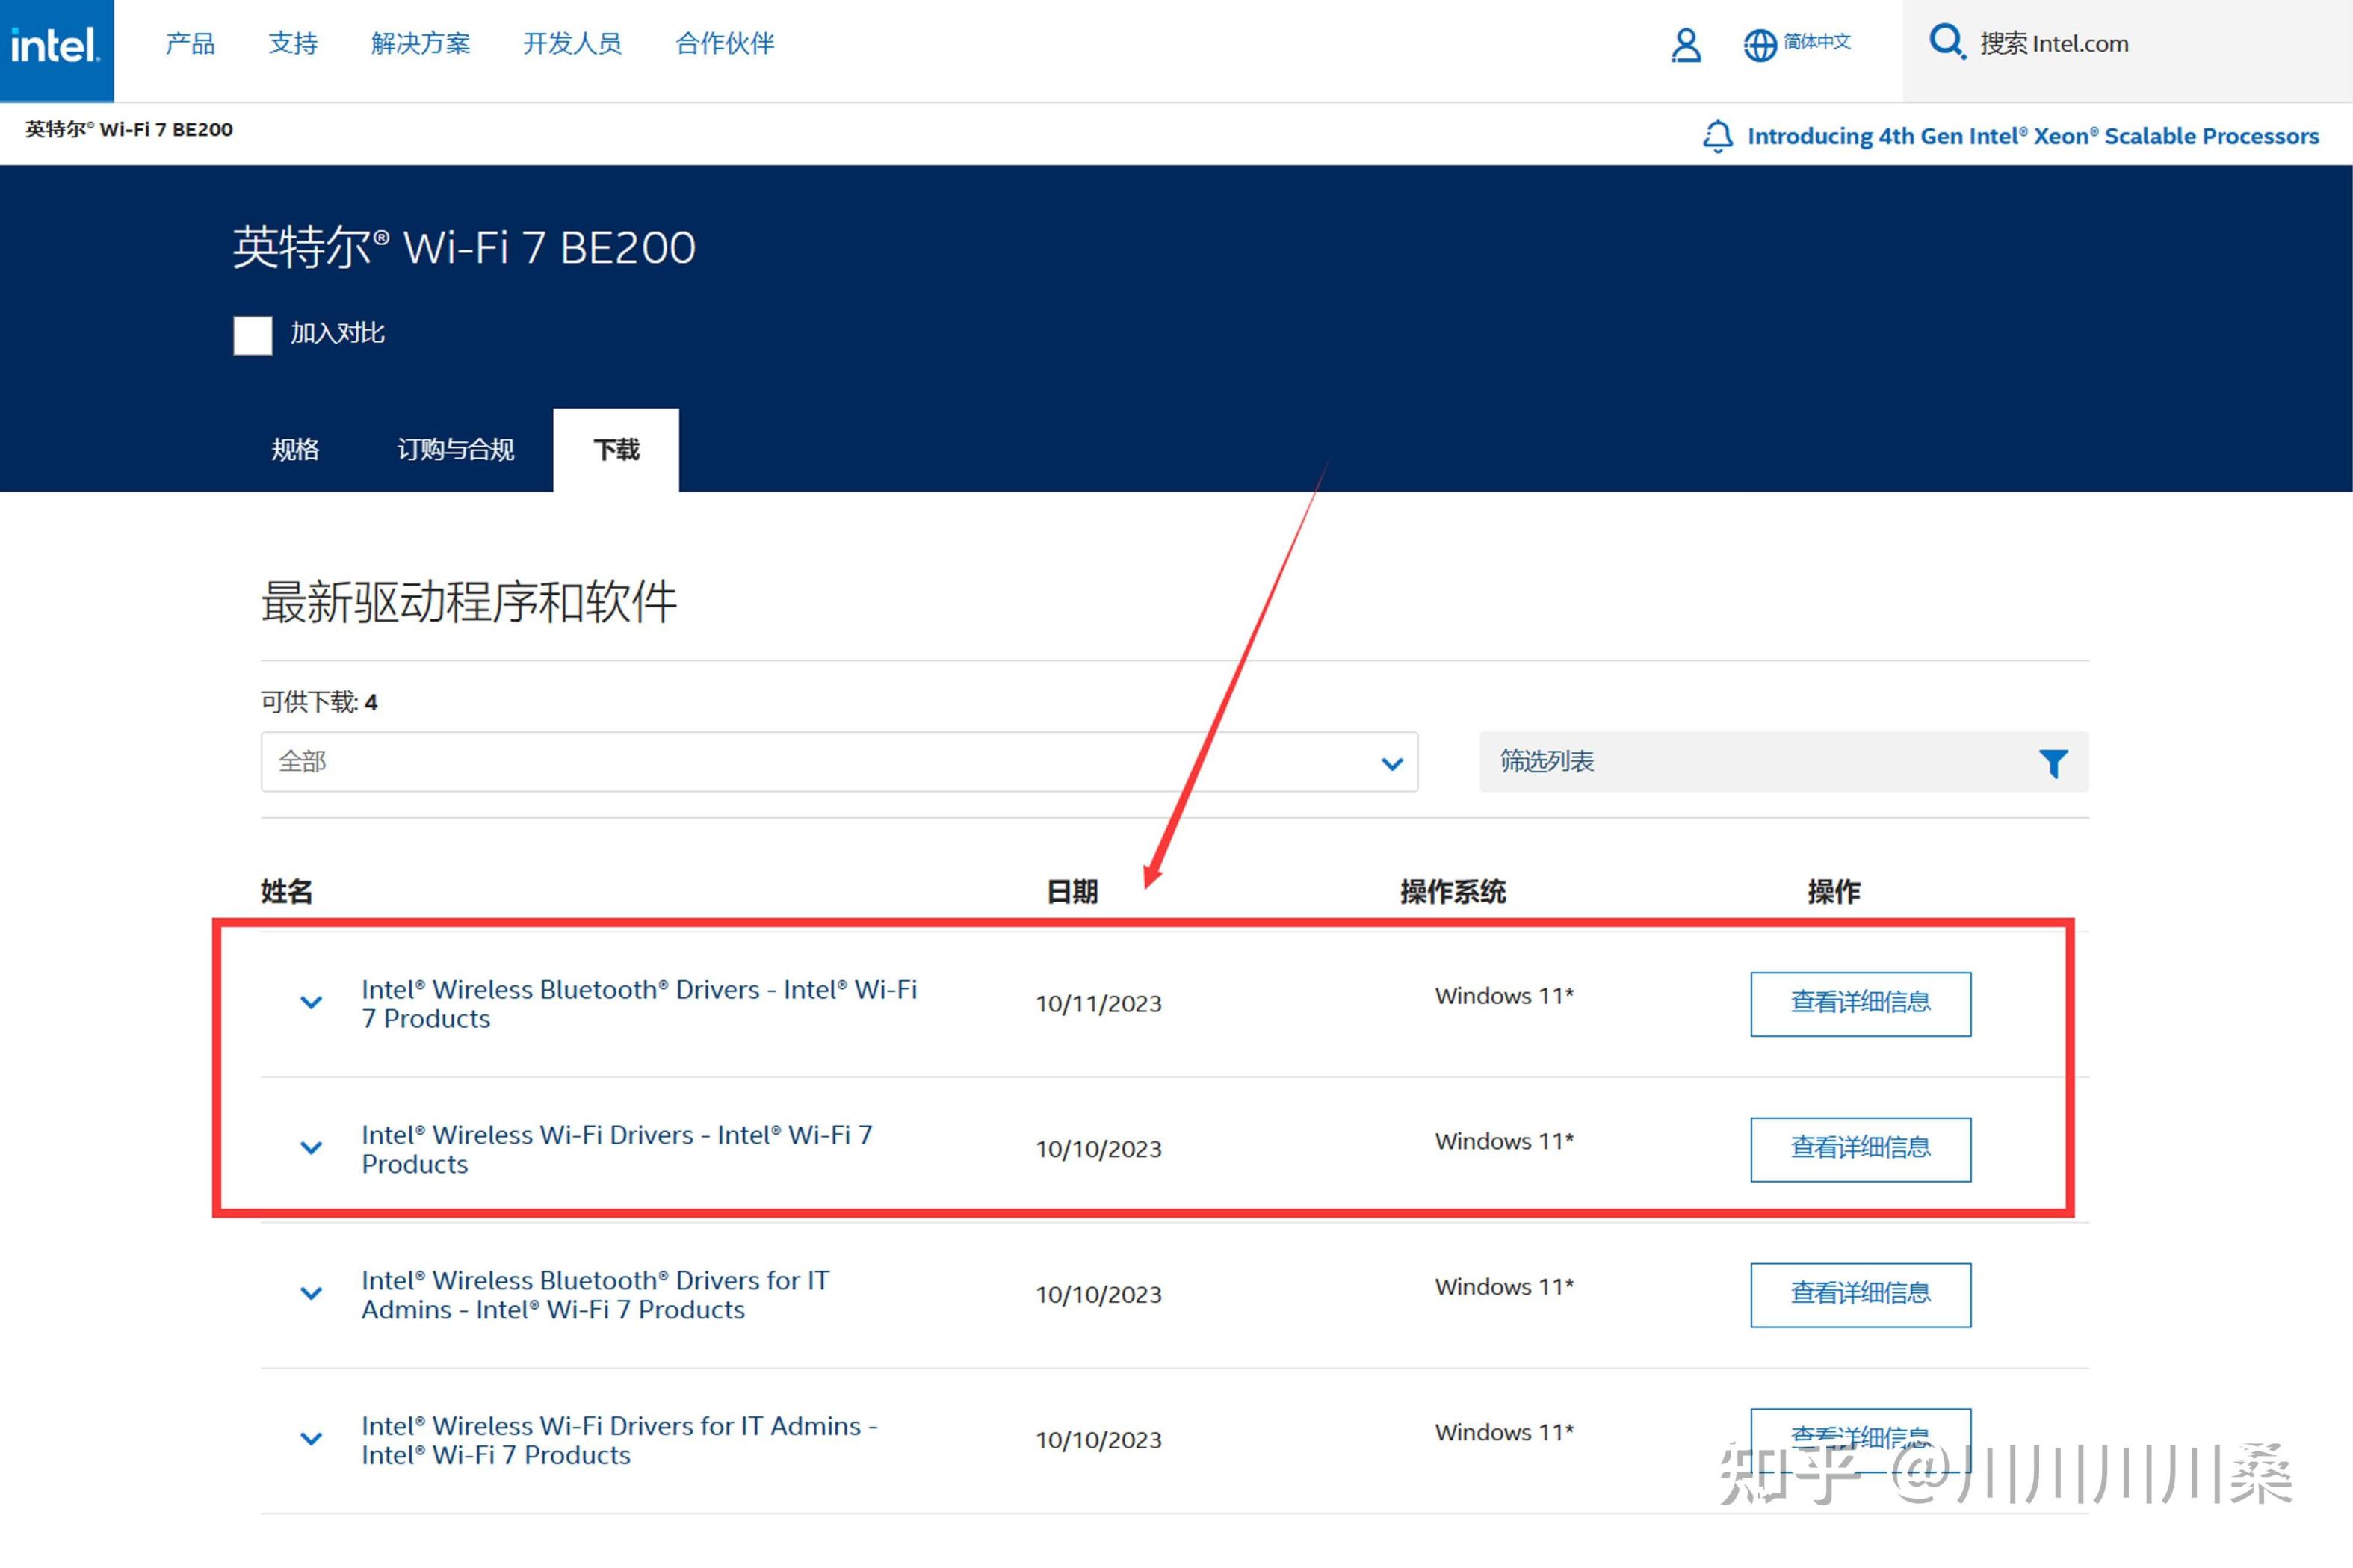Open the 全部 category dropdown
This screenshot has height=1568, width=2353.
tap(838, 762)
